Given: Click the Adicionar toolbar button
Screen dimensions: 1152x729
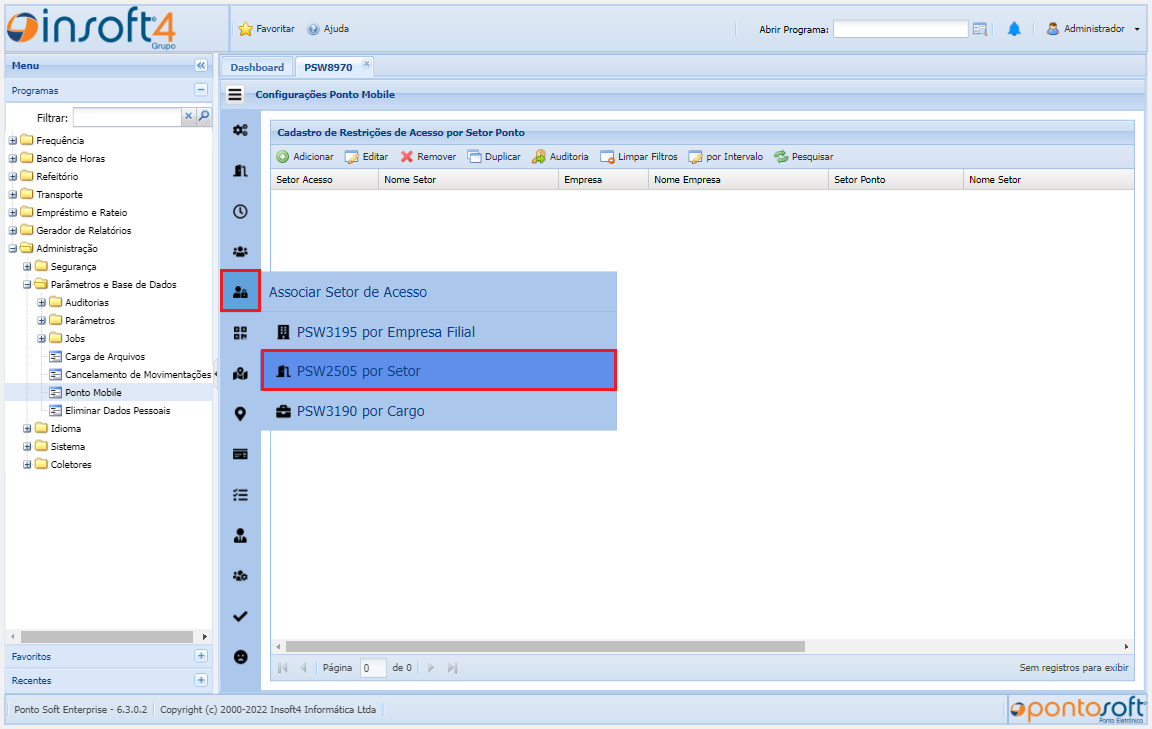Looking at the screenshot, I should pyautogui.click(x=305, y=157).
